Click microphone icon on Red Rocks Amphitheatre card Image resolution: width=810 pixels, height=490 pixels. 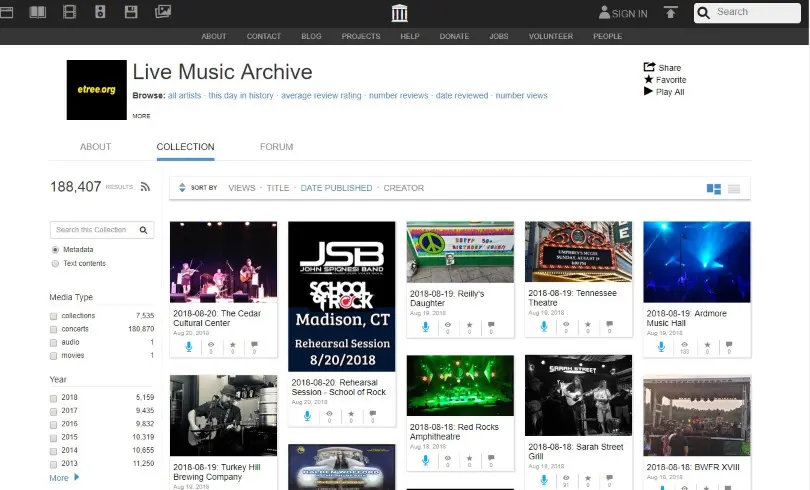pos(426,460)
